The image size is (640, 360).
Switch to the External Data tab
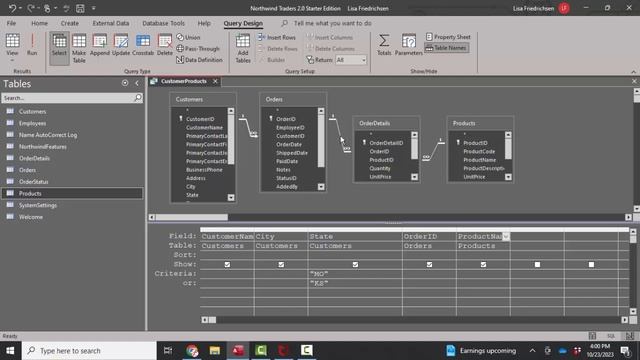[111, 23]
